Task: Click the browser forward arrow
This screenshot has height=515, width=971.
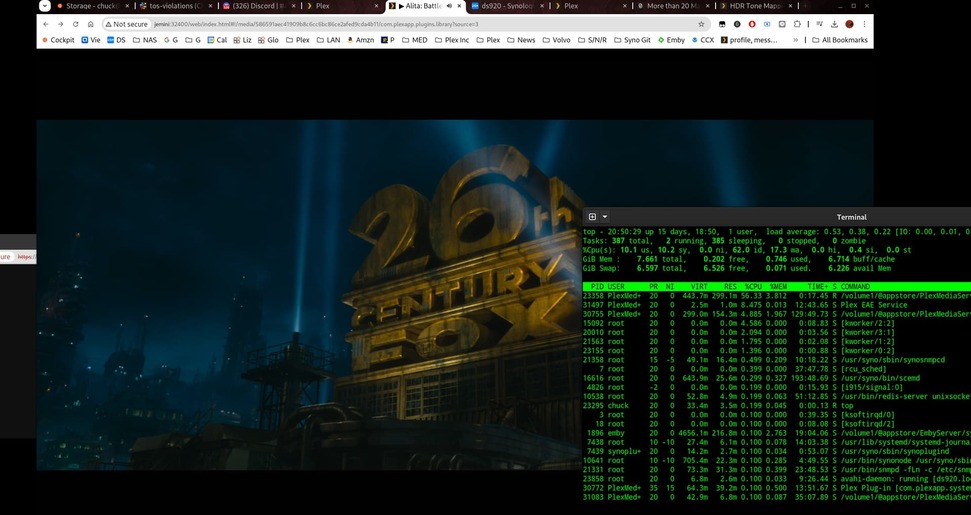Action: (61, 24)
